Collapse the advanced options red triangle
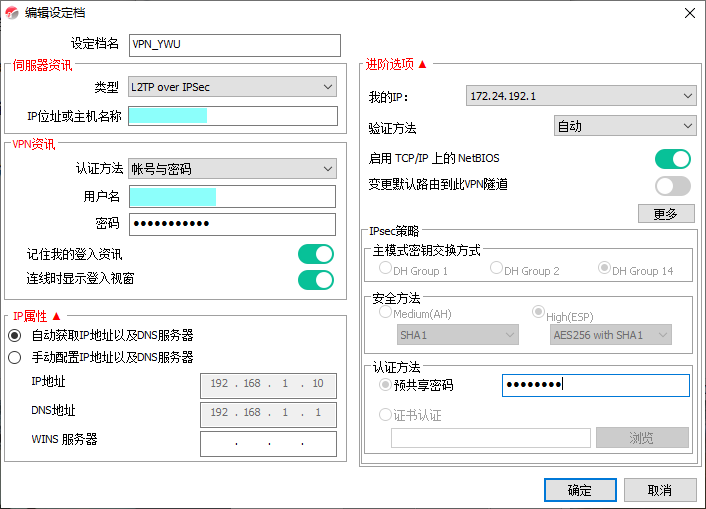 tap(422, 64)
